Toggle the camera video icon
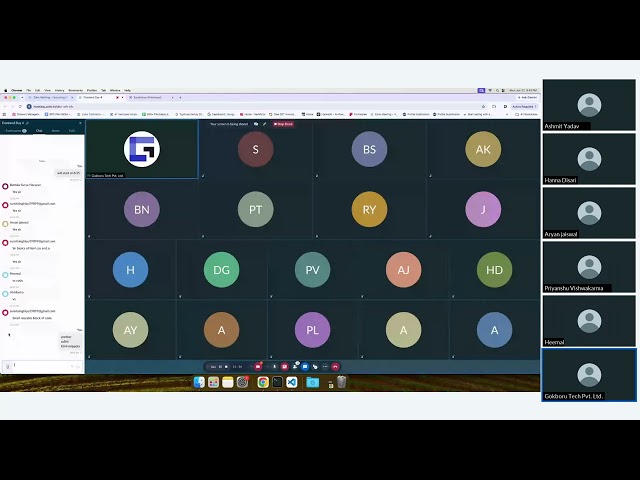The image size is (640, 480). pyautogui.click(x=258, y=367)
